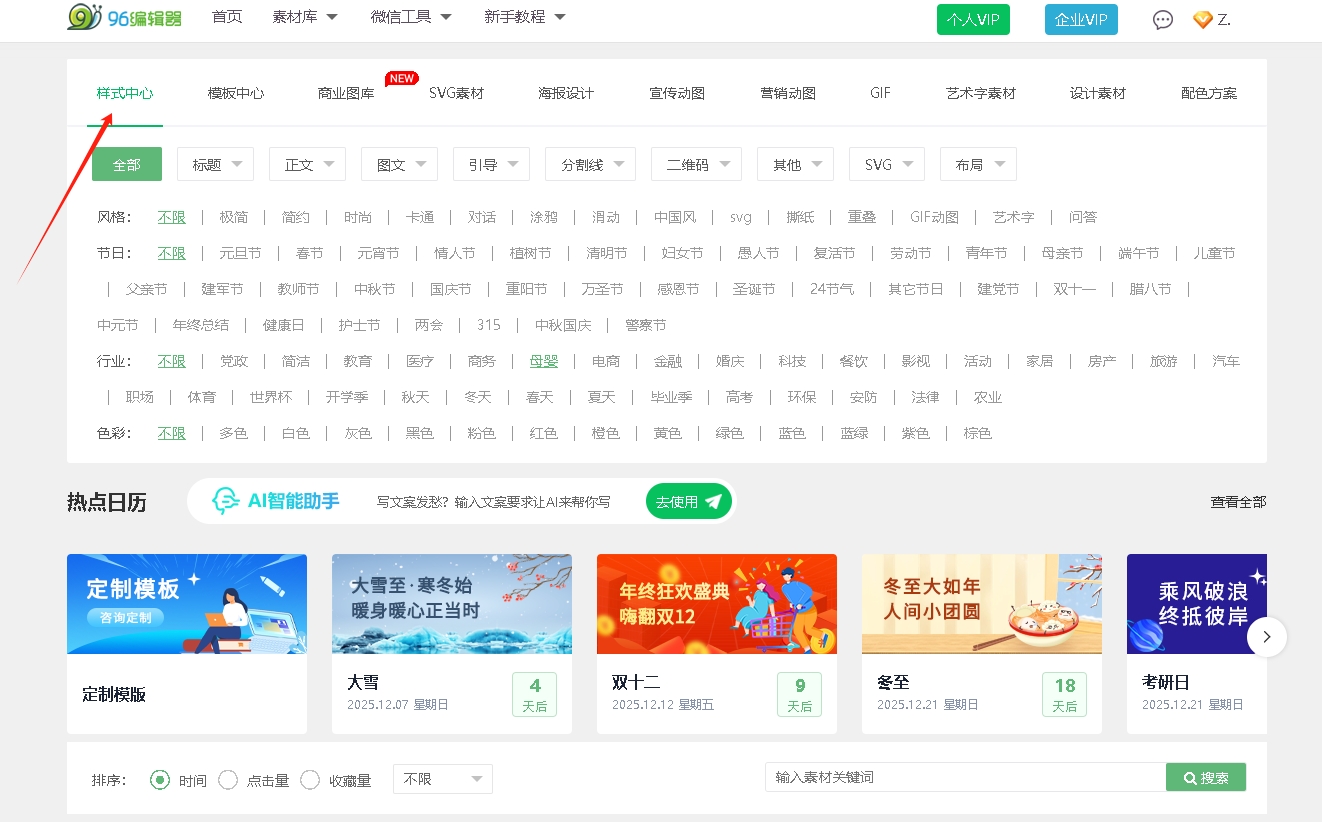
Task: Select the 收藏量 sort radio button
Action: click(310, 780)
